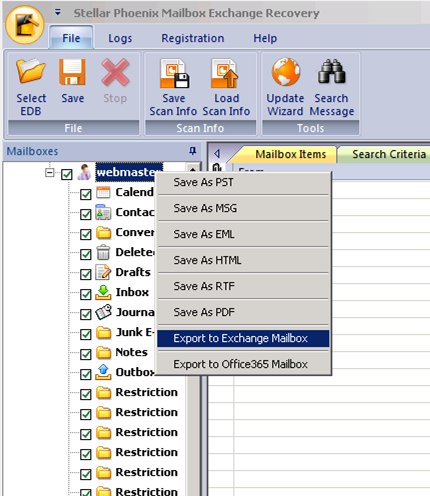Click the Deleted Items trash can icon
Viewport: 430px width, 496px height.
[x=103, y=252]
